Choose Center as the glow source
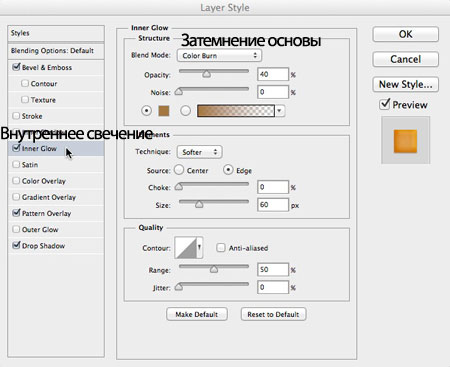 point(179,170)
